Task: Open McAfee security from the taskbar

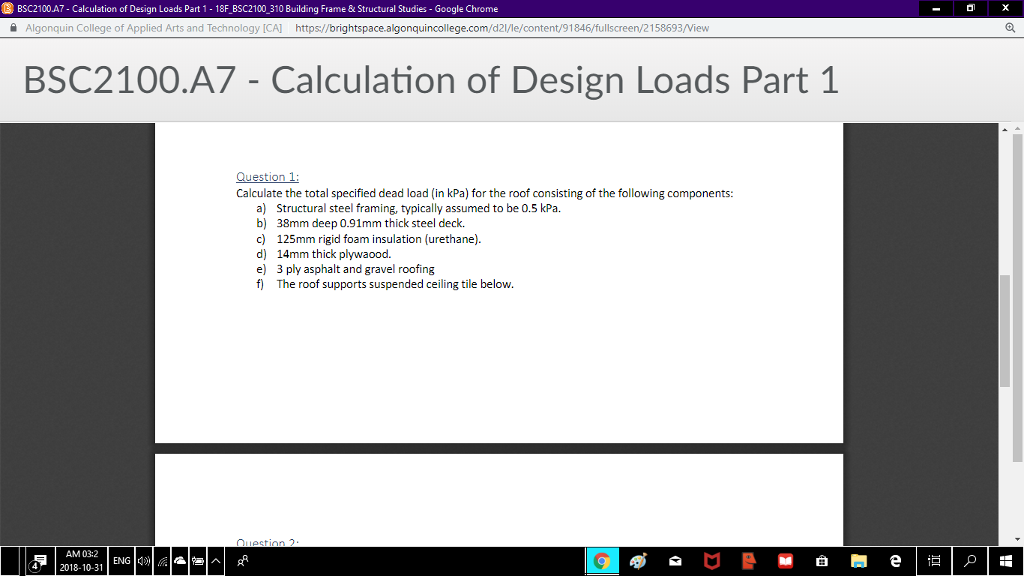Action: click(x=711, y=561)
